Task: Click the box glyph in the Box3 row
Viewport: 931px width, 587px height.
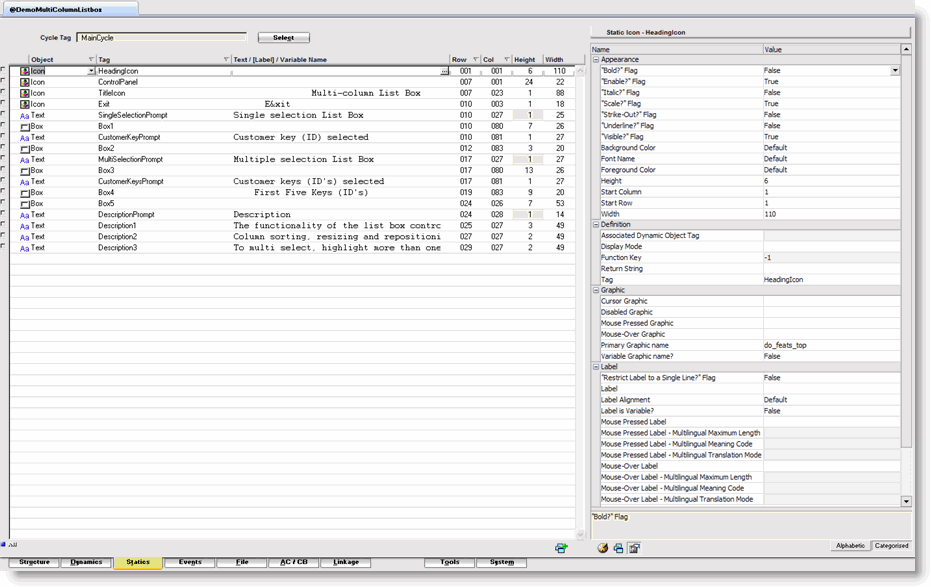Action: pyautogui.click(x=24, y=171)
